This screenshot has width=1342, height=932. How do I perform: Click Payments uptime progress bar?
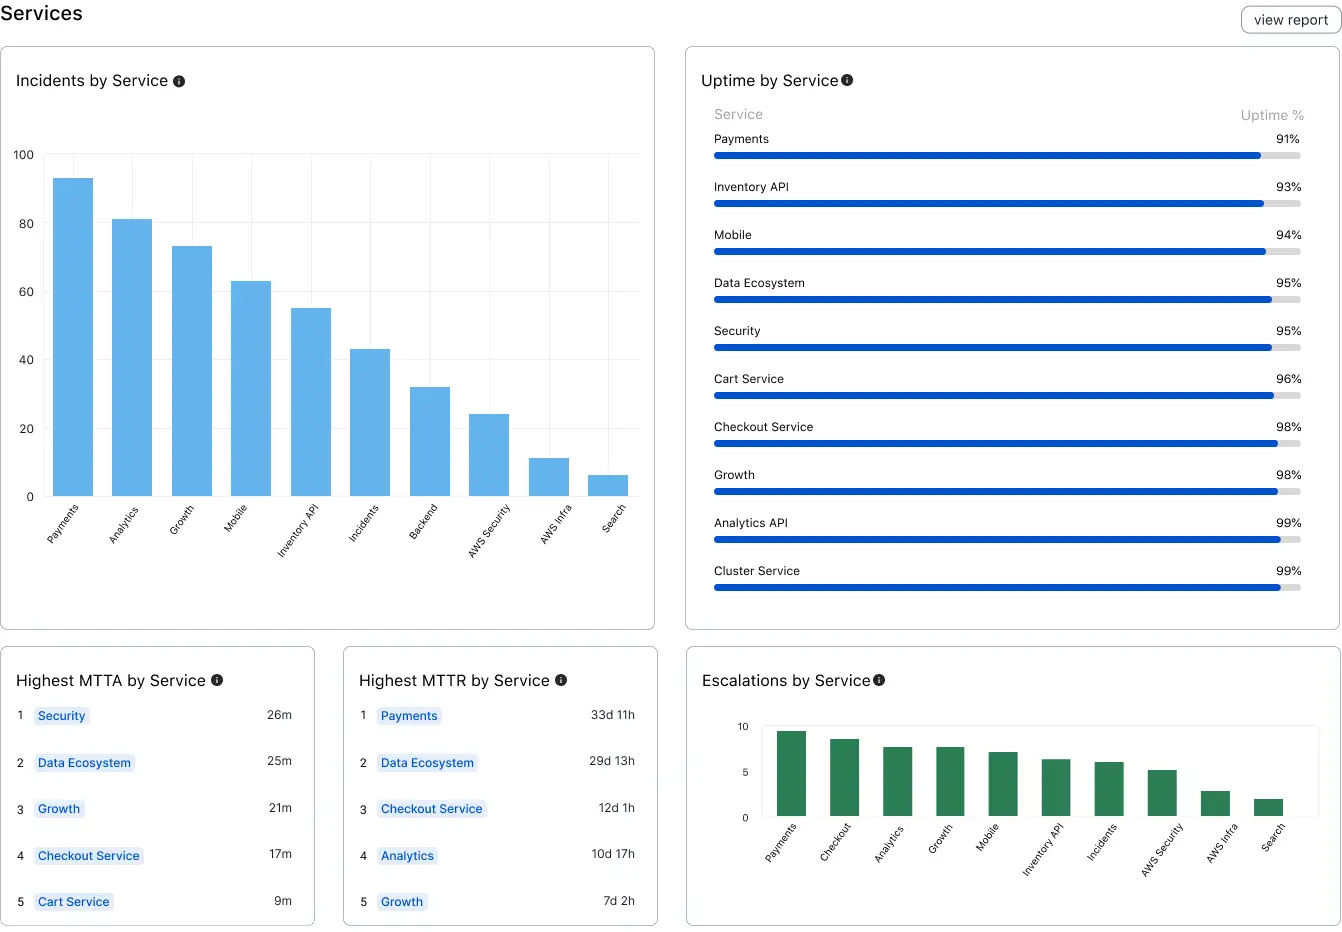point(1007,156)
